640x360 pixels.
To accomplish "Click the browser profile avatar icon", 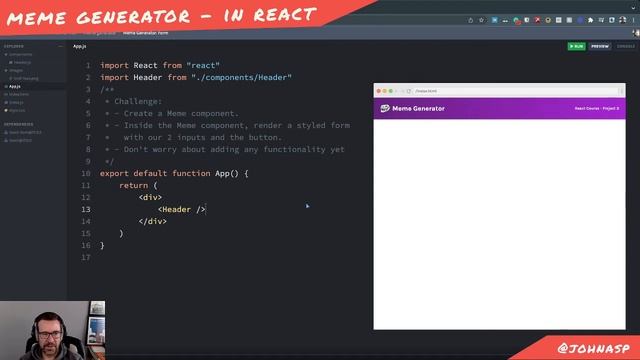I will tap(623, 20).
